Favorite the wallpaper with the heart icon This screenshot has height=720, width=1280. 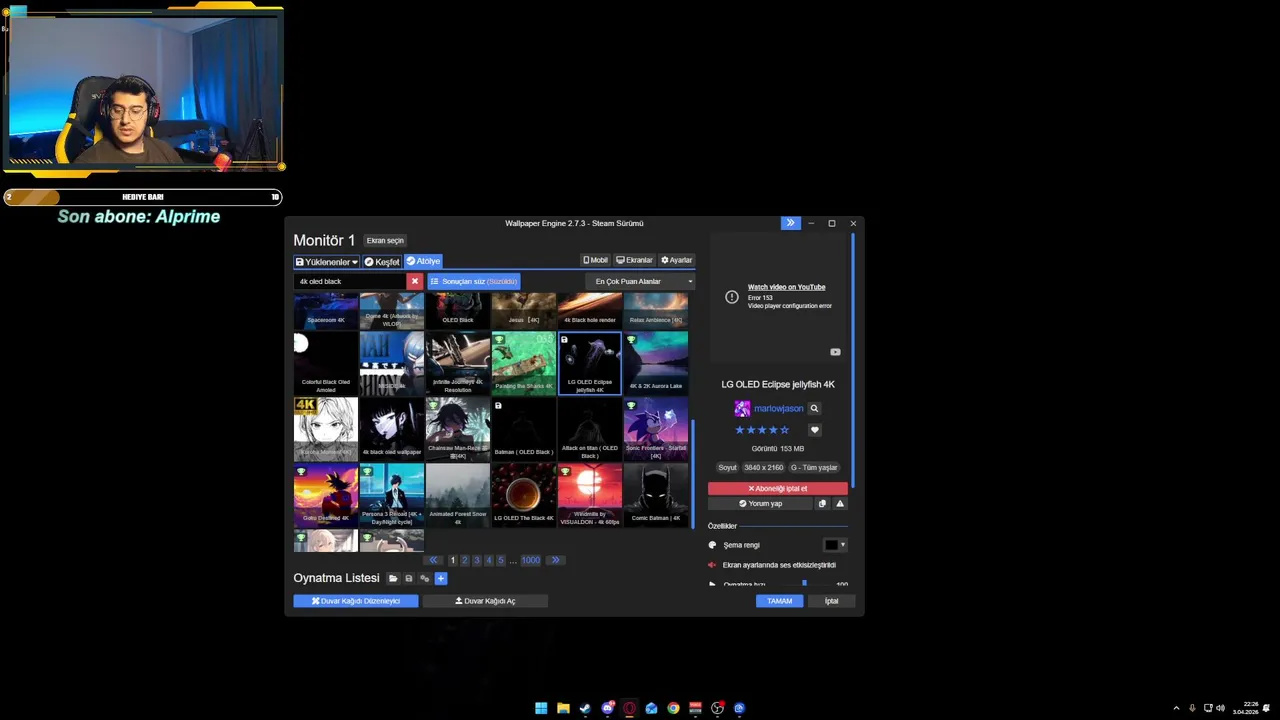pyautogui.click(x=814, y=430)
